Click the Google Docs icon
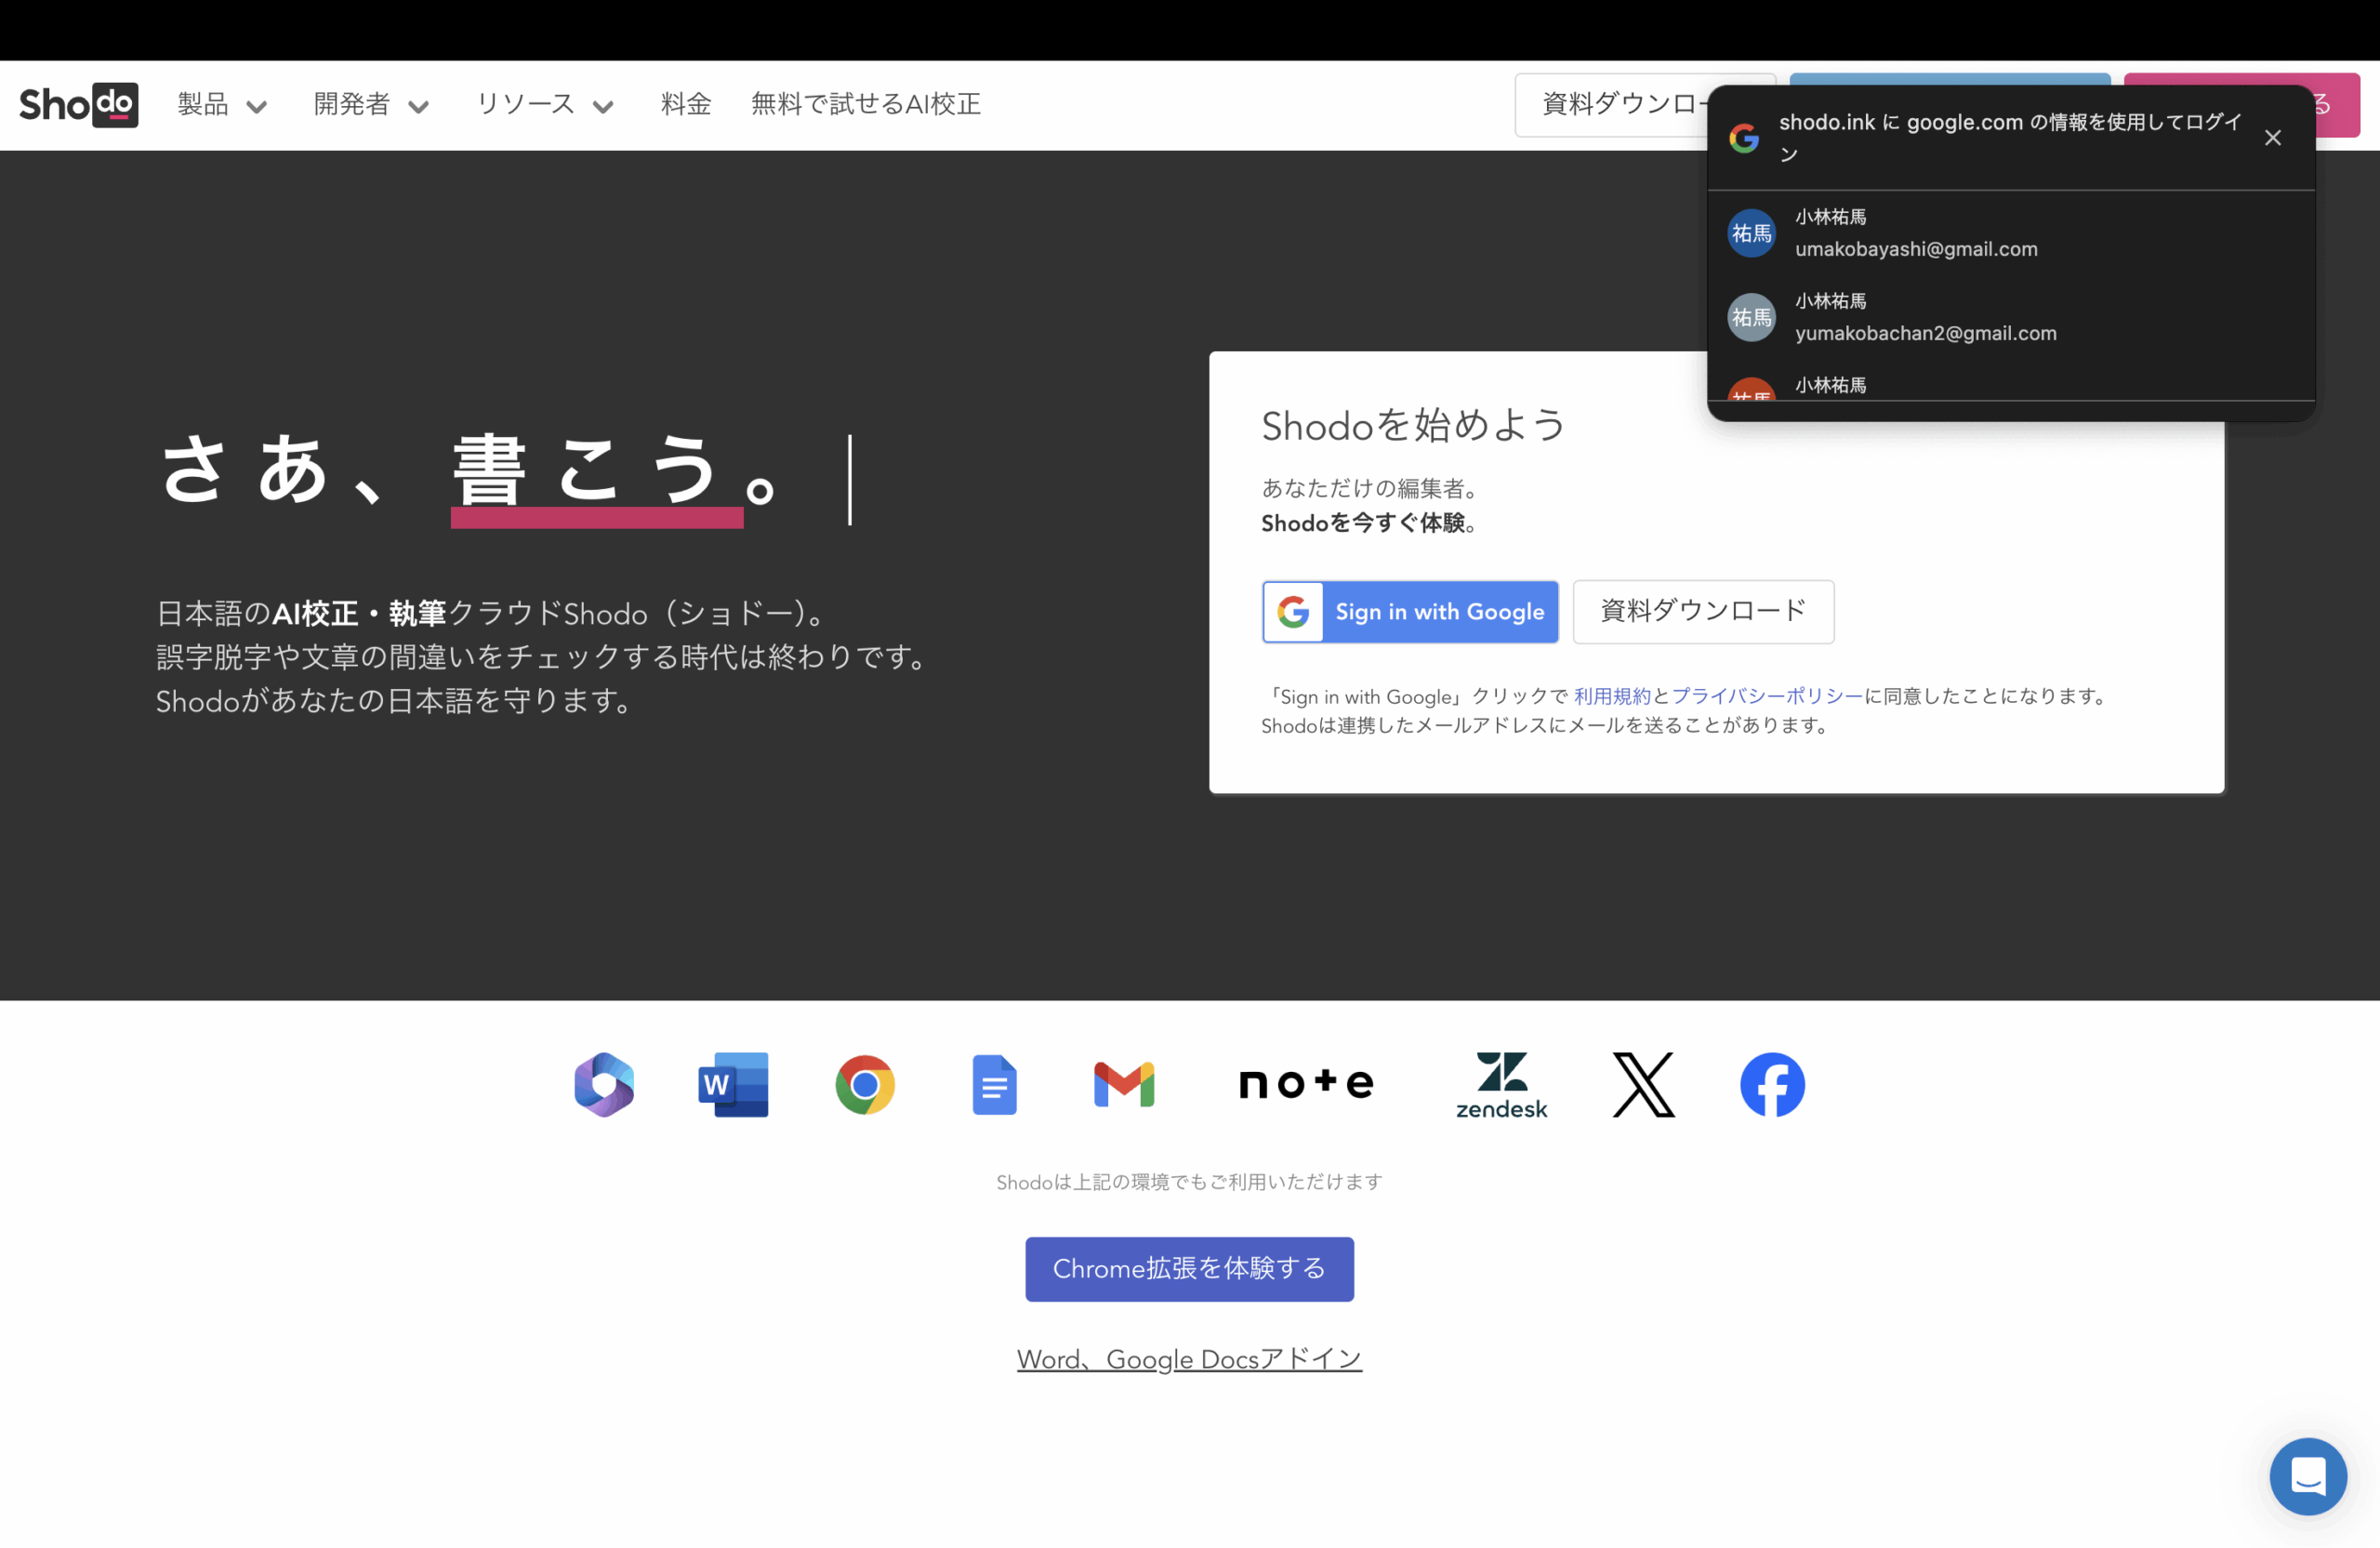This screenshot has height=1548, width=2380. click(995, 1084)
